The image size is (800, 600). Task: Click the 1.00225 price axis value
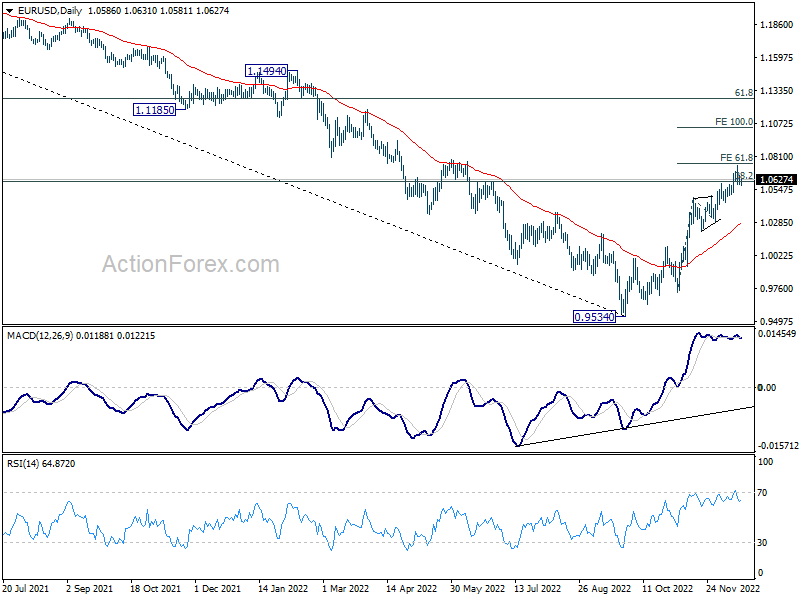pyautogui.click(x=777, y=256)
